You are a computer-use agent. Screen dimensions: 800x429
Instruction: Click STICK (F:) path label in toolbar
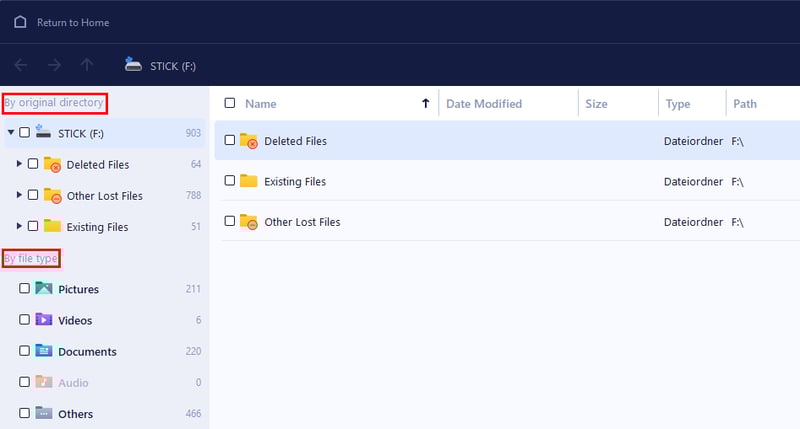[173, 66]
